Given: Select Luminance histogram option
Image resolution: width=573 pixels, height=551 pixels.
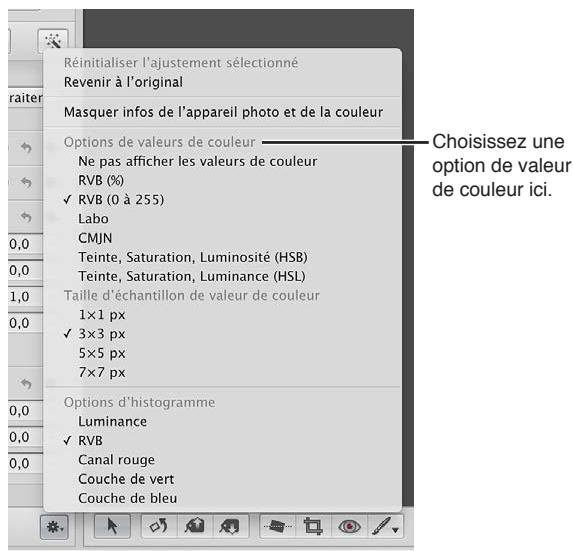Looking at the screenshot, I should tap(222, 422).
